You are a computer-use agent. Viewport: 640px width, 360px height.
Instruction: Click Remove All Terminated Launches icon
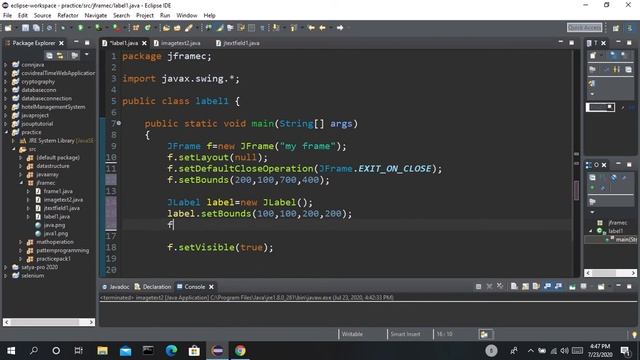click(x=500, y=287)
